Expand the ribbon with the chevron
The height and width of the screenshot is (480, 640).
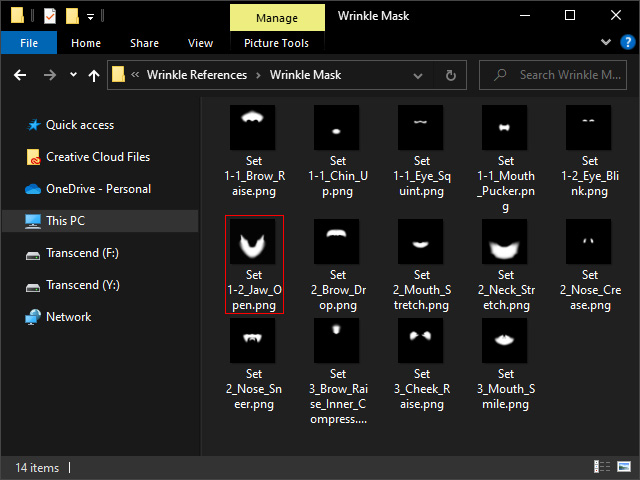[x=605, y=43]
